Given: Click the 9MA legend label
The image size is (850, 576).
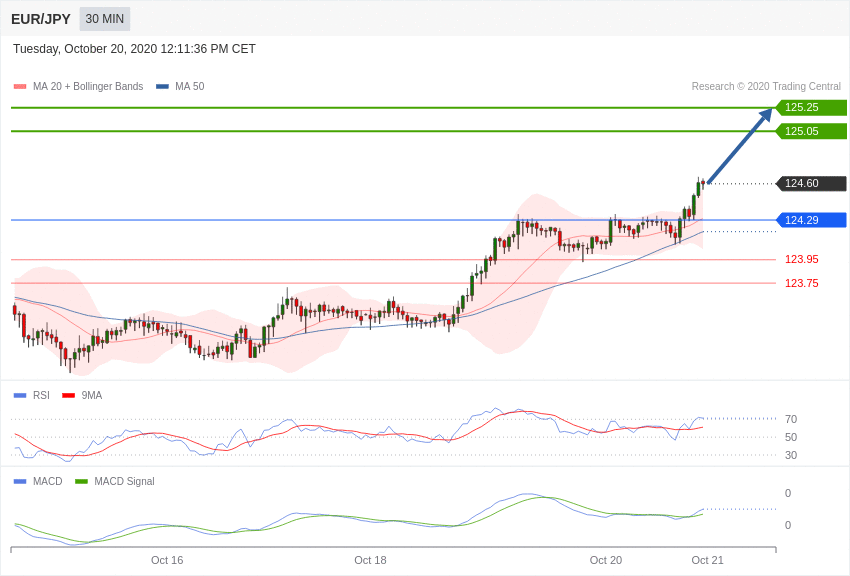Looking at the screenshot, I should click(92, 396).
